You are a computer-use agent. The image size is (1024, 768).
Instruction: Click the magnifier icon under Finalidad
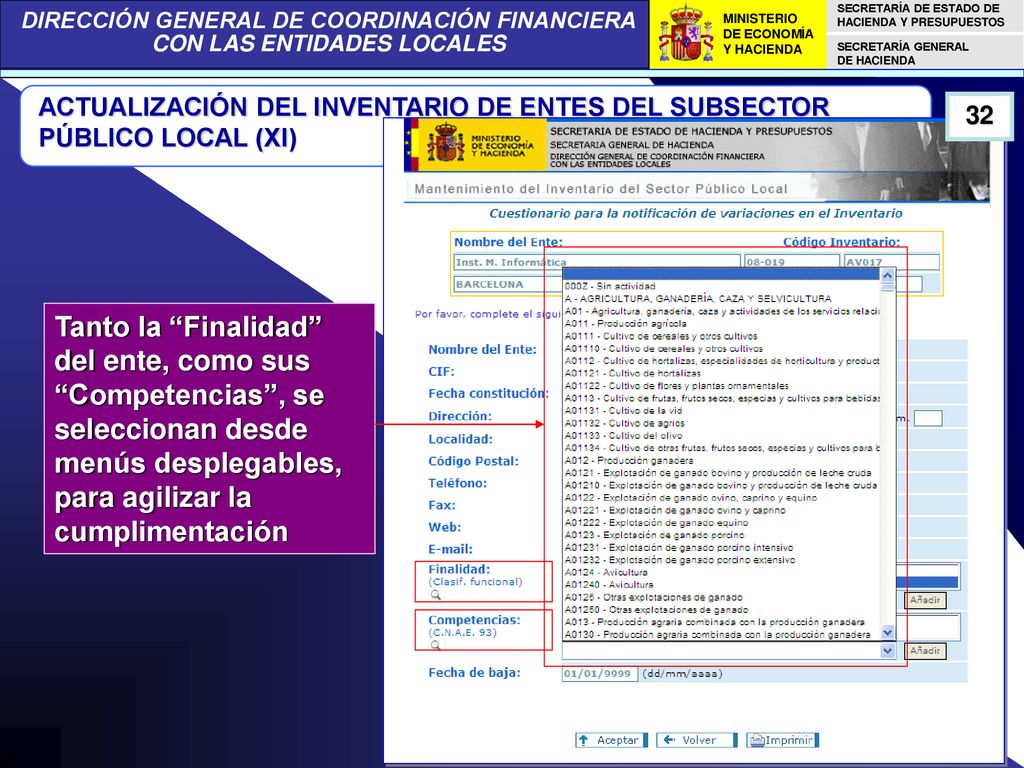point(436,594)
